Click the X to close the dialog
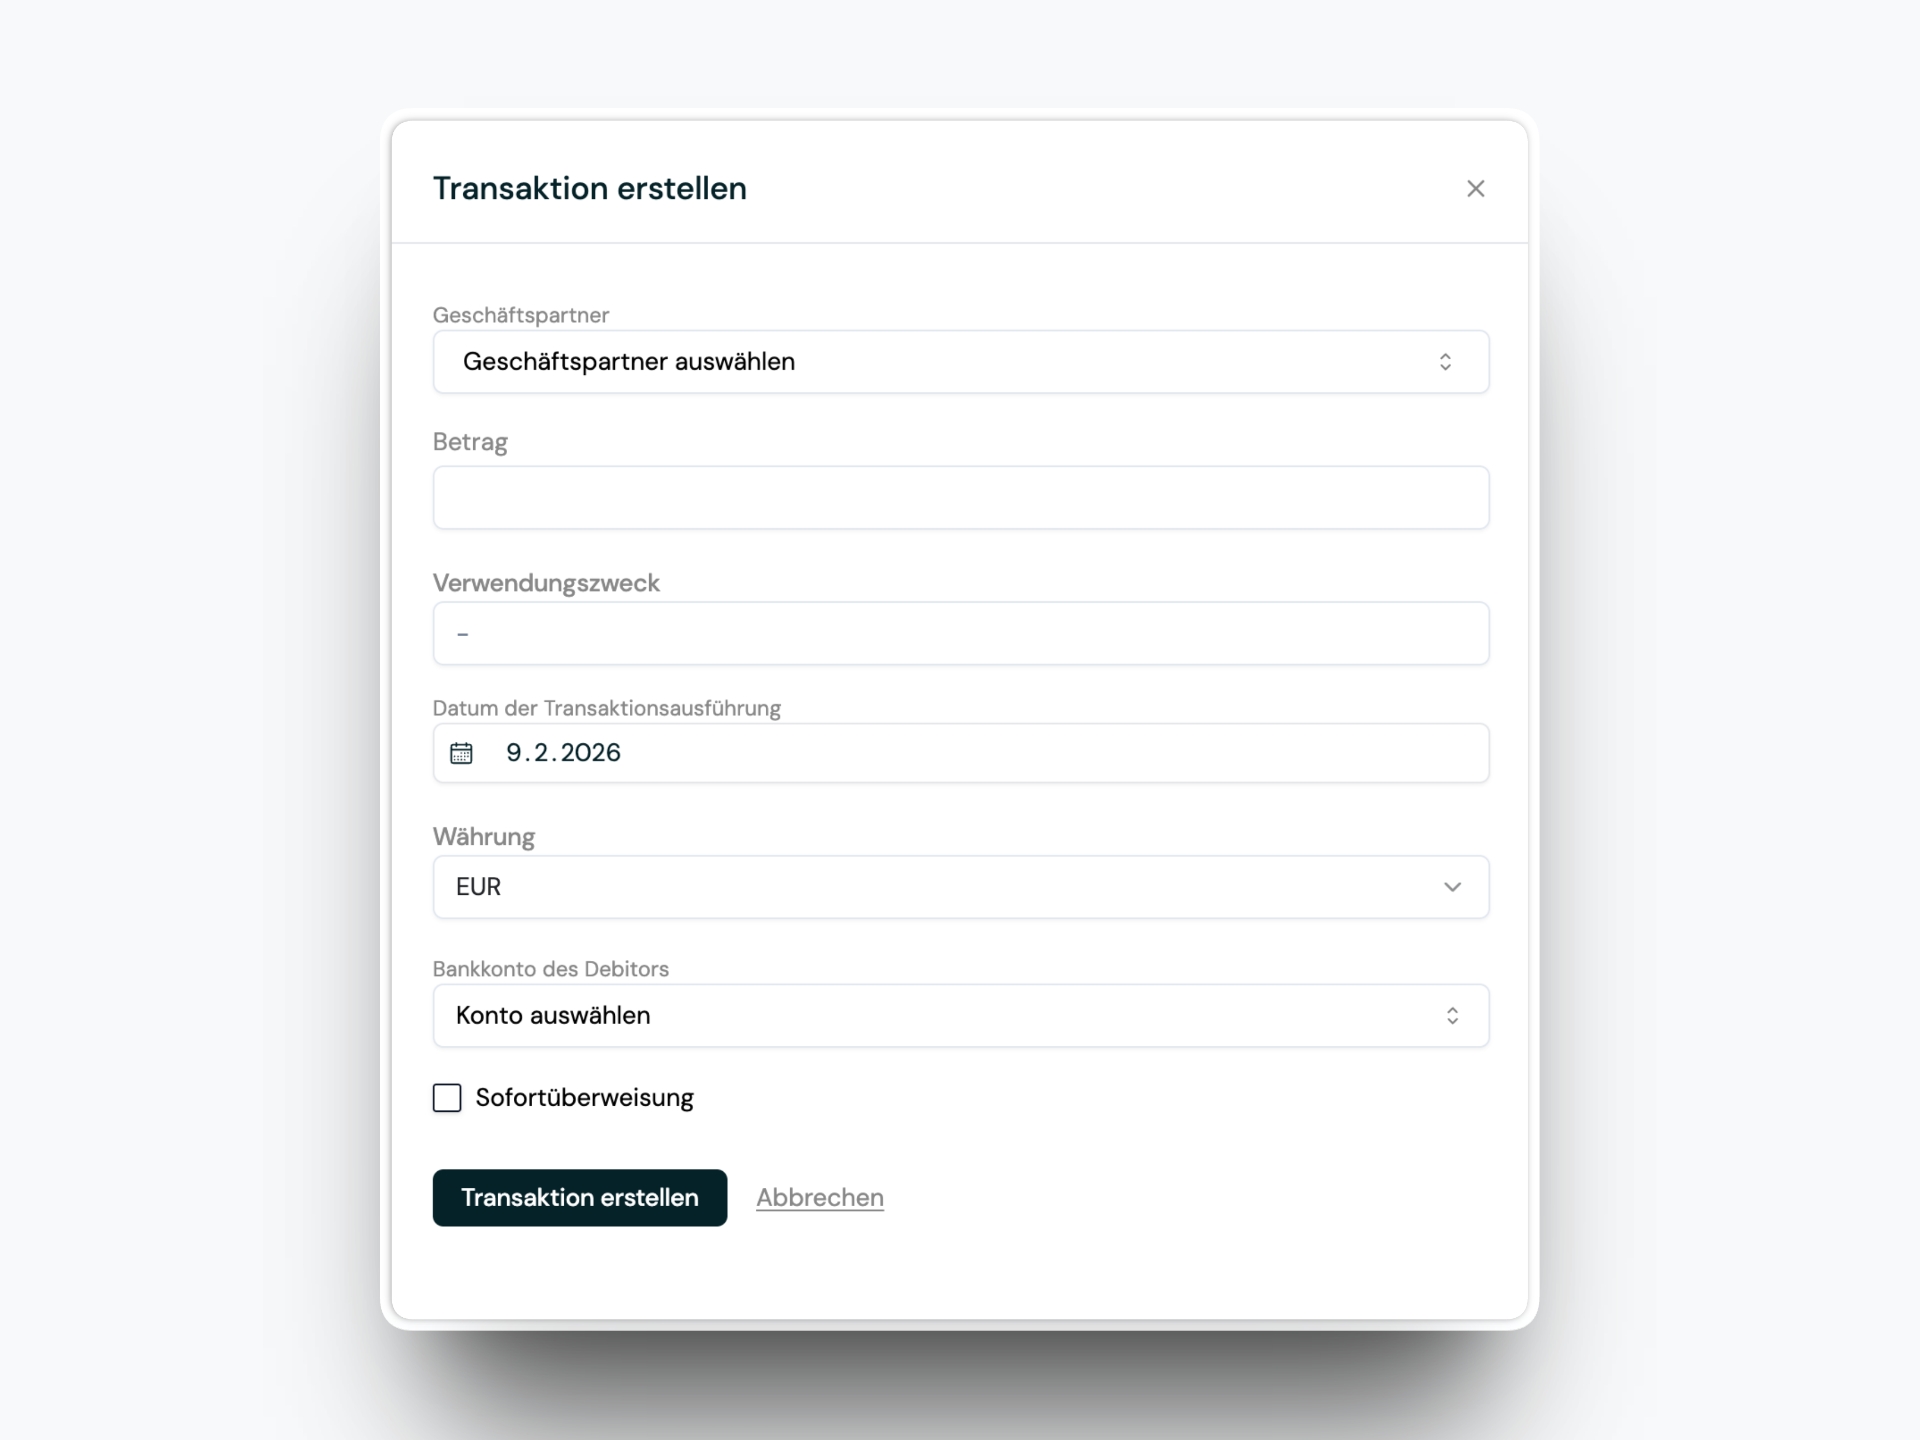The image size is (1920, 1440). (x=1476, y=188)
